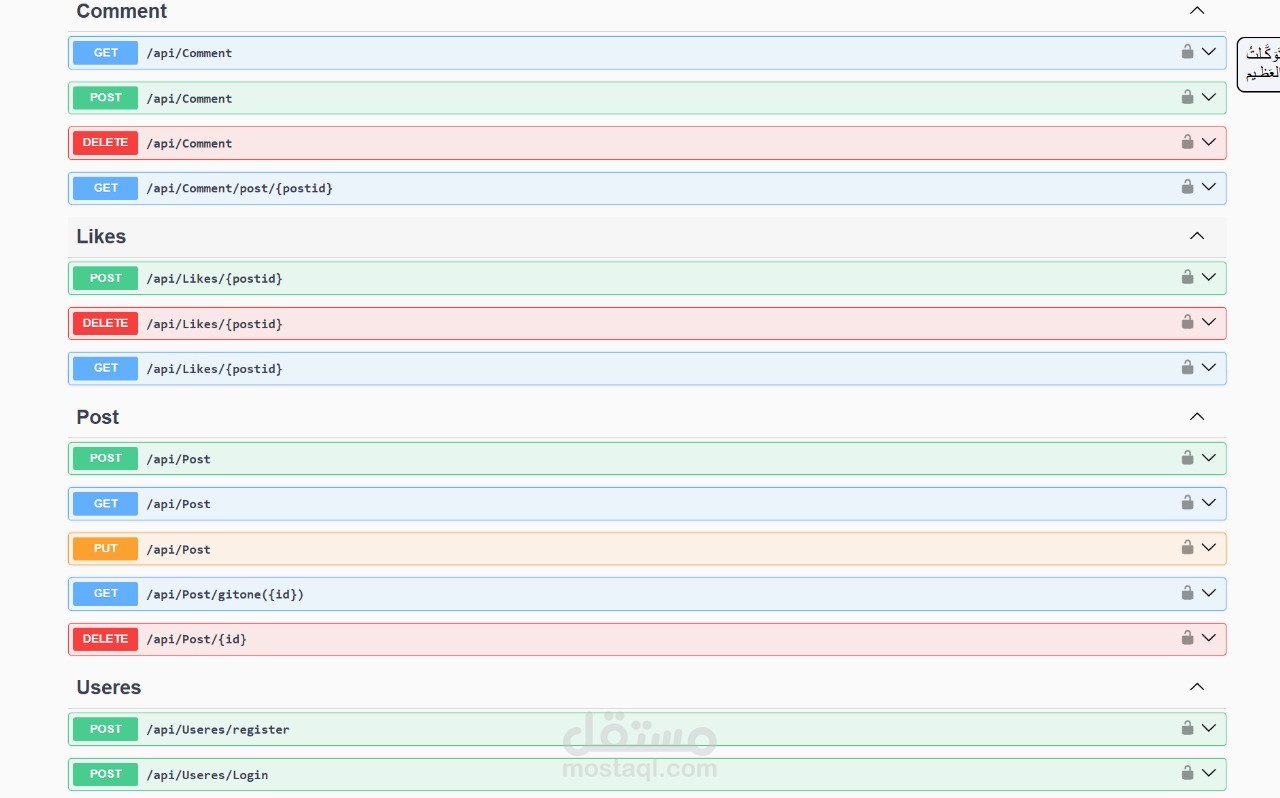Expand GET /api/Post/gitone({id}) via its chevron
The image size is (1280, 798).
(x=1209, y=593)
